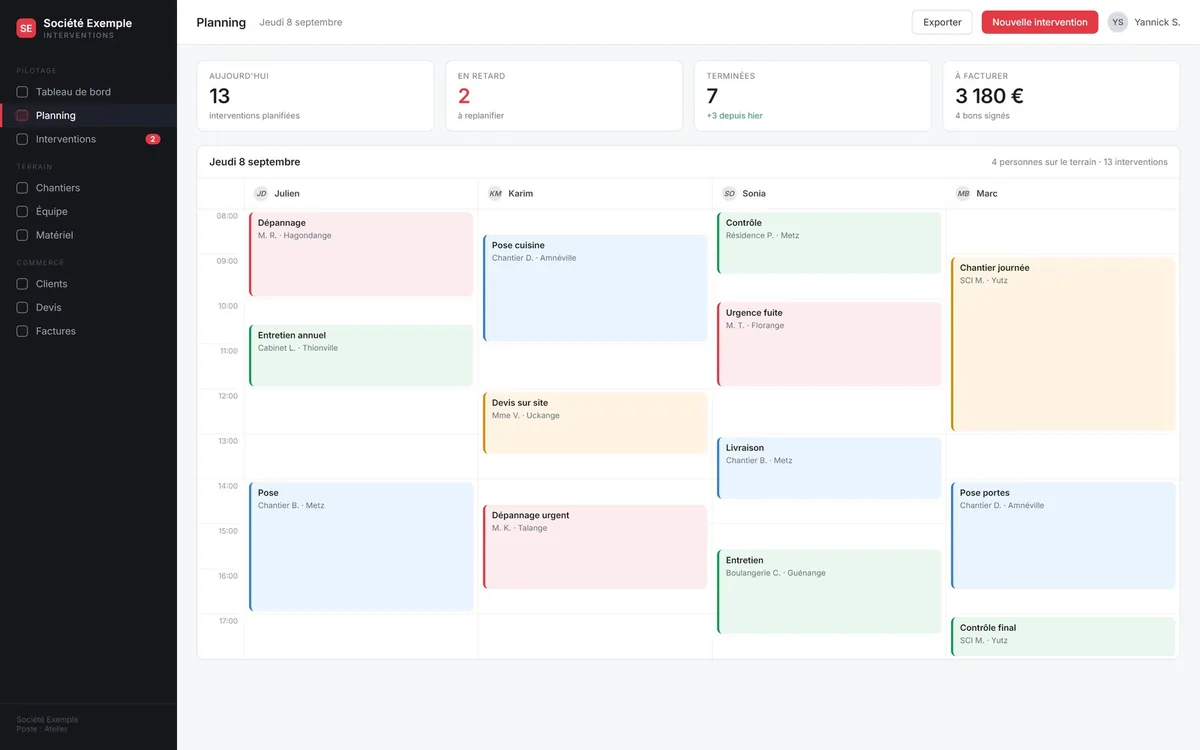The width and height of the screenshot is (1200, 750).
Task: Click the 12:00 time label
Action: pos(227,396)
